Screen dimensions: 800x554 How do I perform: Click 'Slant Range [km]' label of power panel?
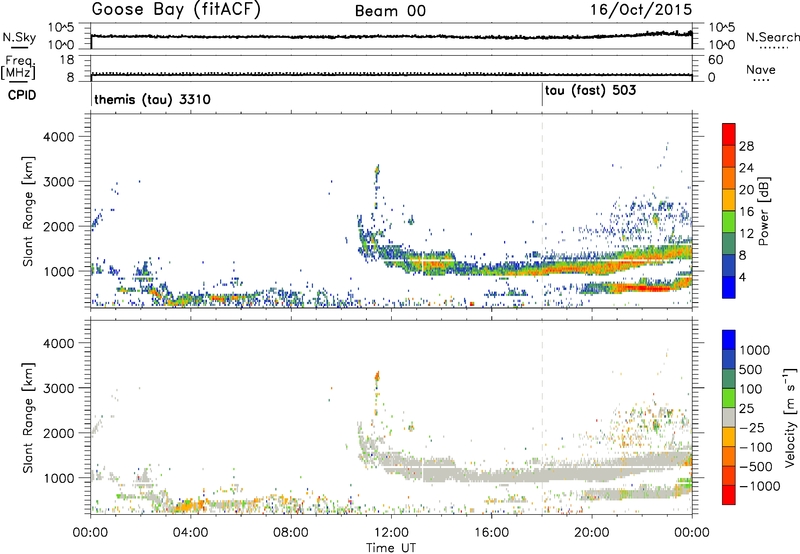coord(28,211)
